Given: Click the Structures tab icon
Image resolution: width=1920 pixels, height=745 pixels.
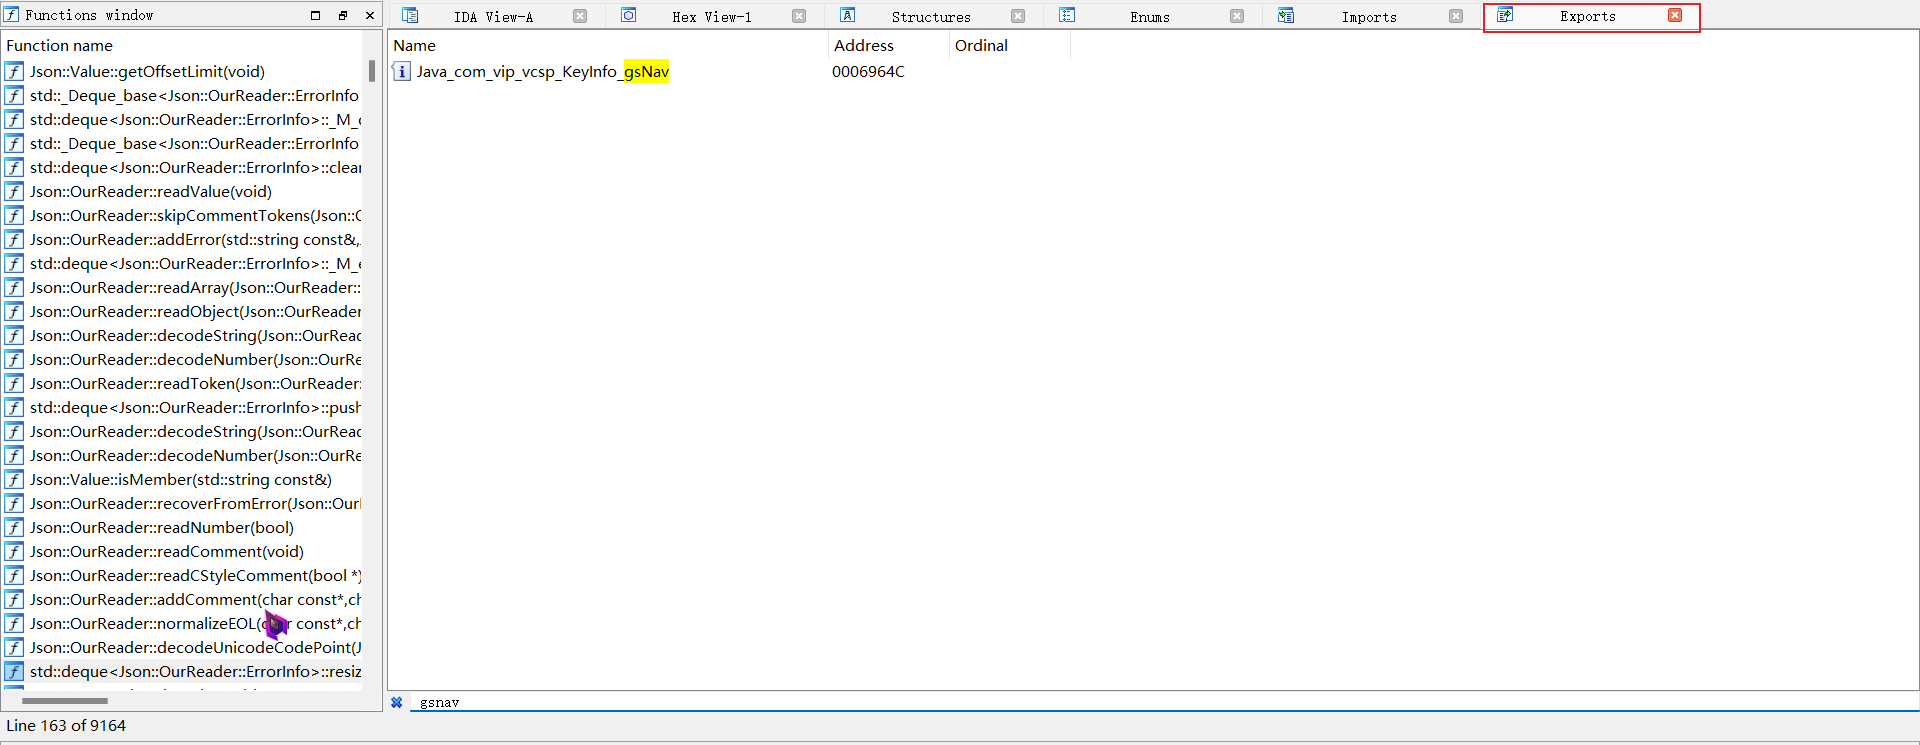Looking at the screenshot, I should click(x=848, y=15).
